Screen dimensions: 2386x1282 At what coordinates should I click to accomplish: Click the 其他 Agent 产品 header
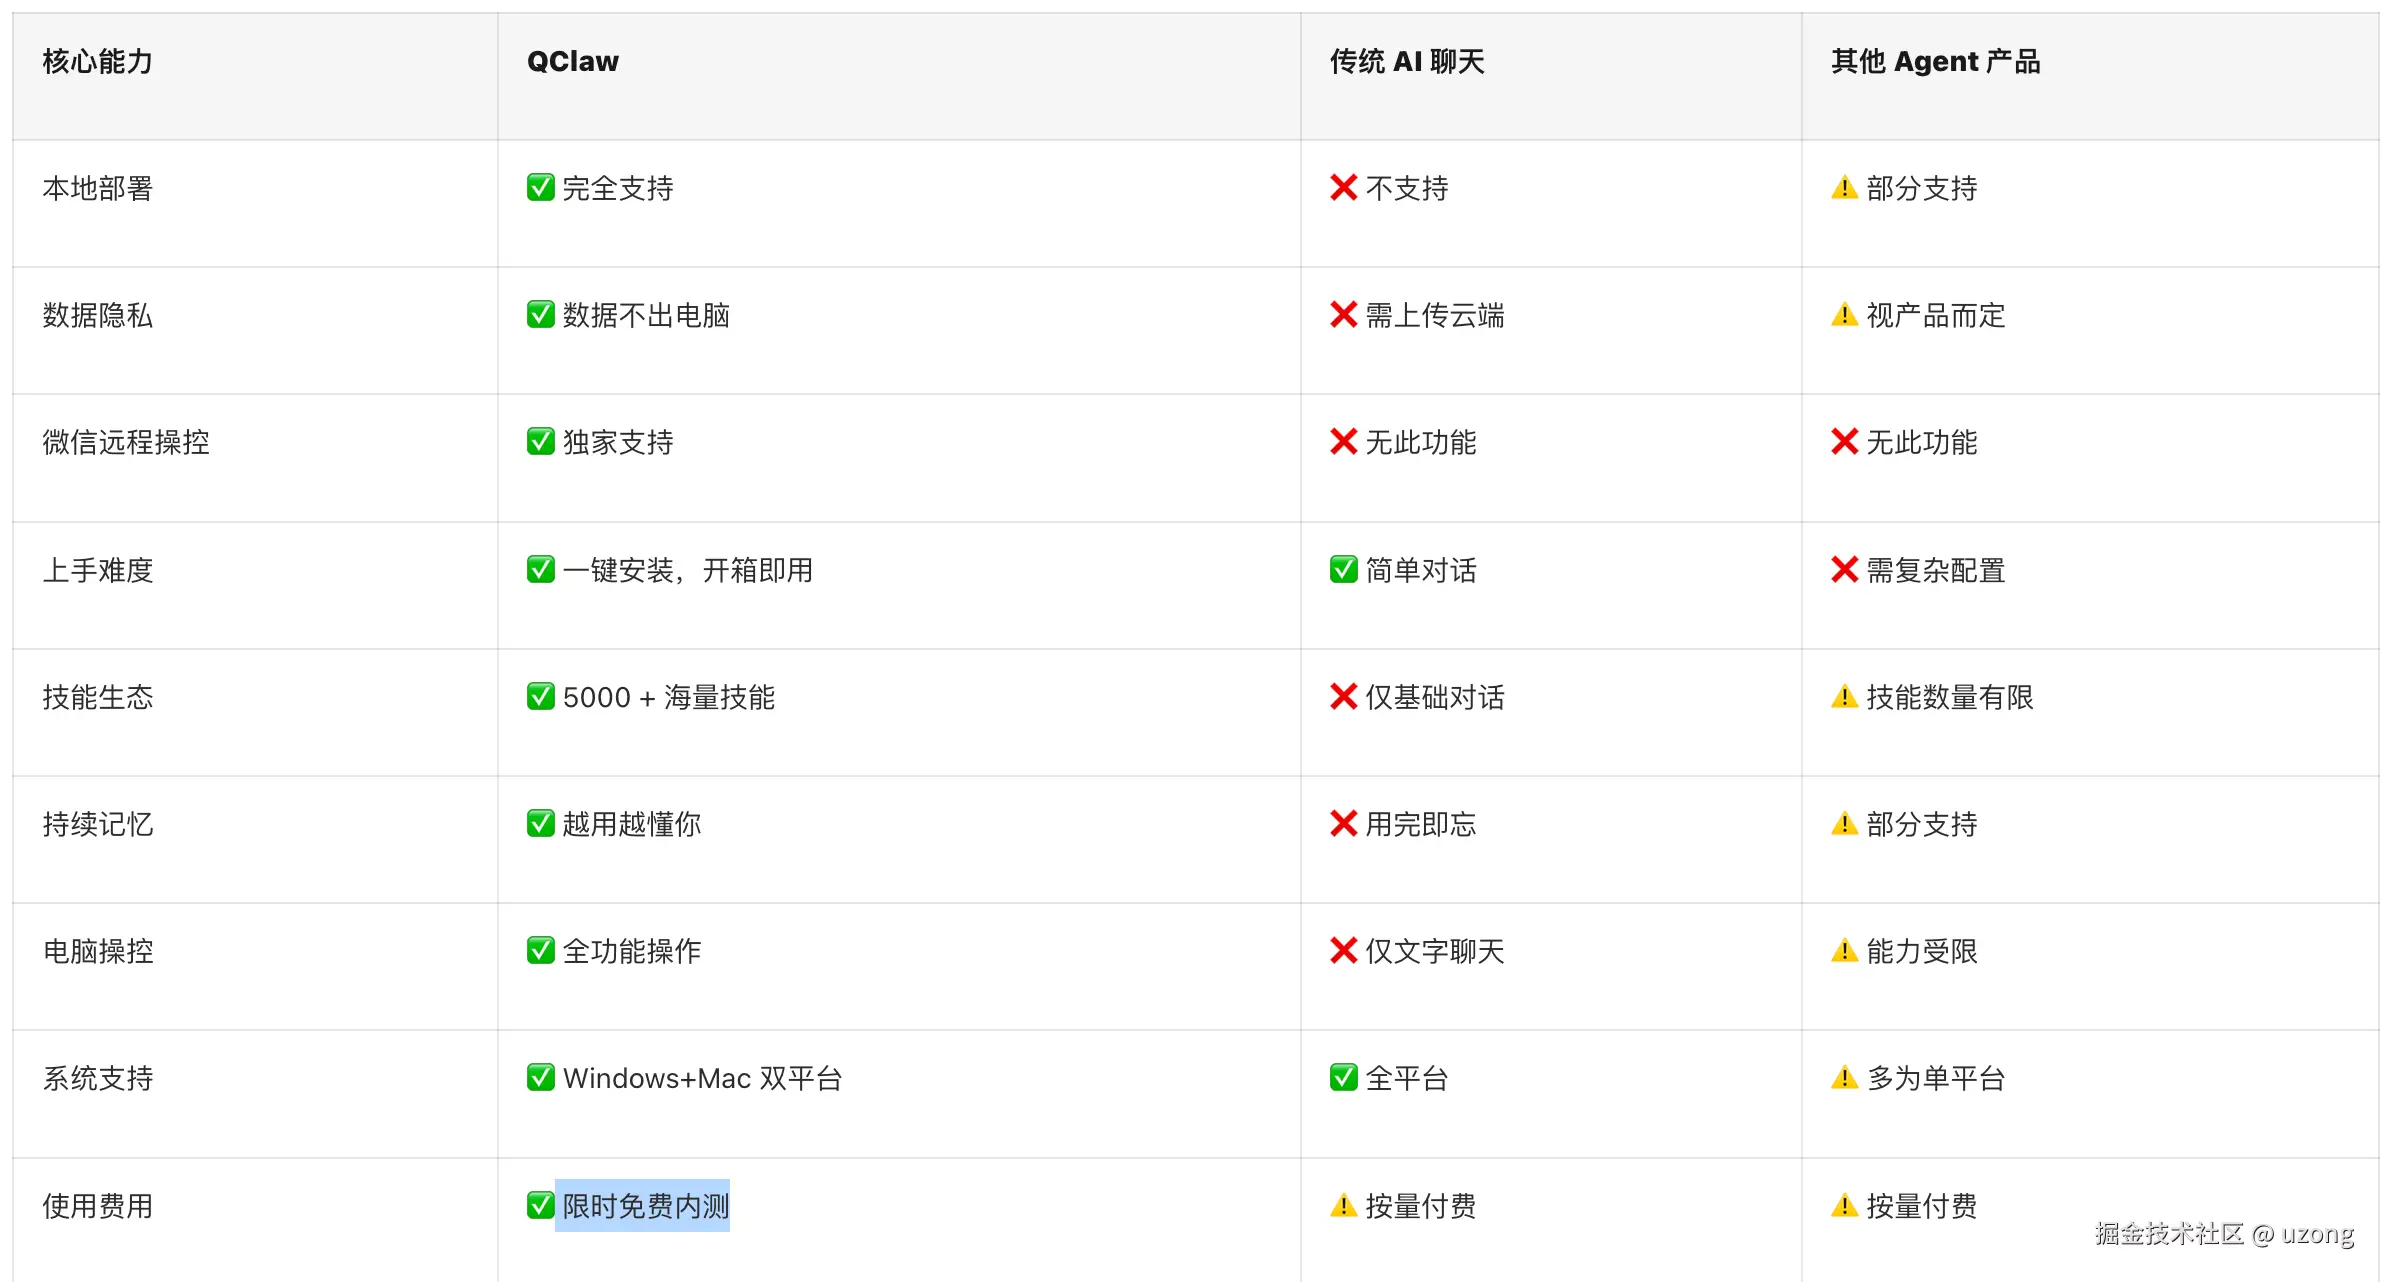point(1935,62)
